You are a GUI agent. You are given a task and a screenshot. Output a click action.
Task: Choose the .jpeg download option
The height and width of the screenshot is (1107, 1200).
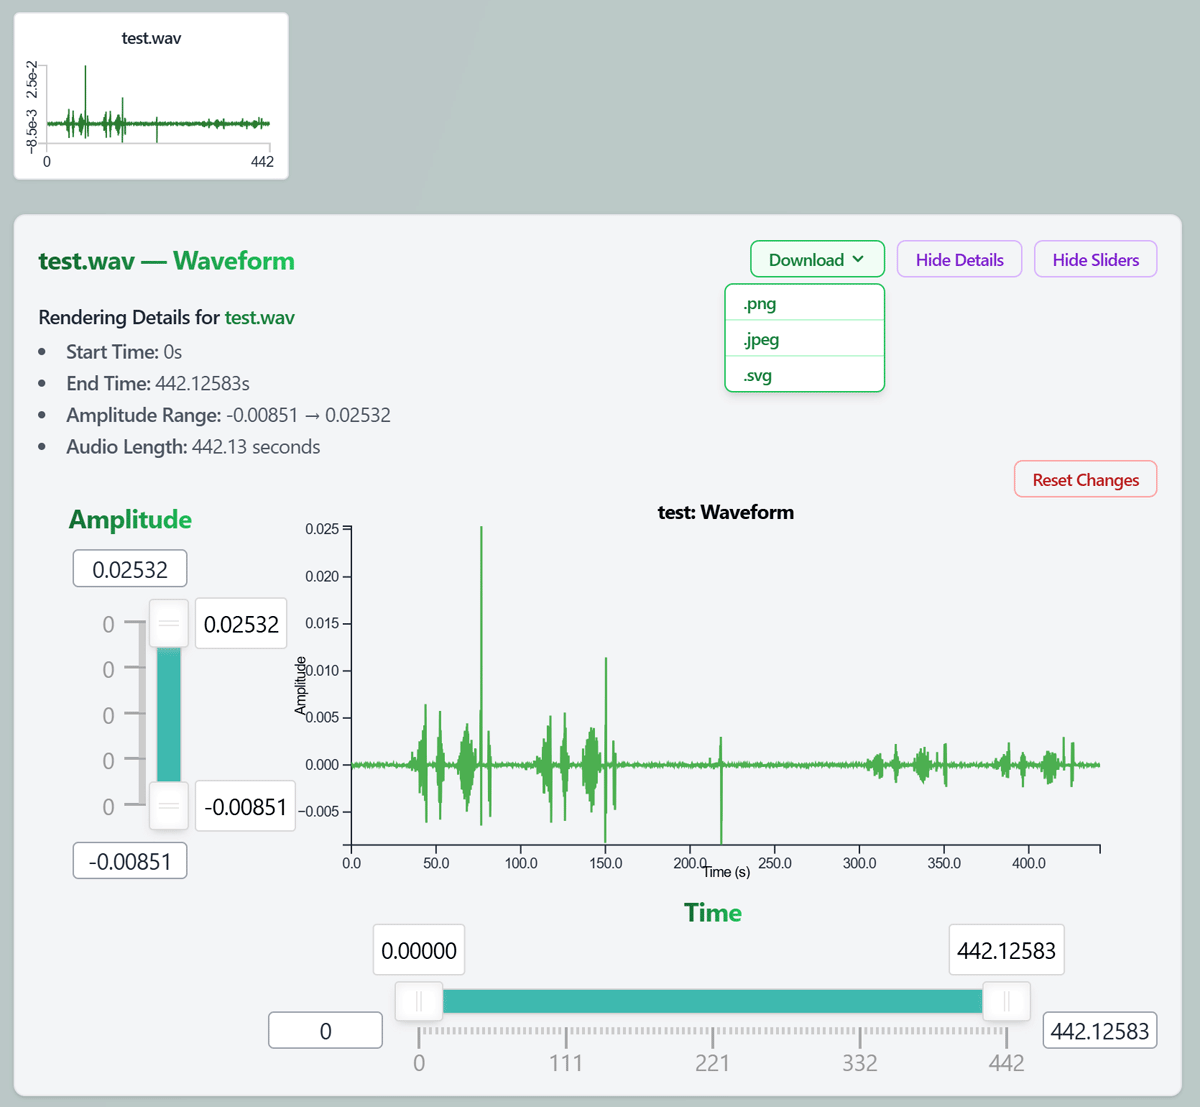point(804,339)
